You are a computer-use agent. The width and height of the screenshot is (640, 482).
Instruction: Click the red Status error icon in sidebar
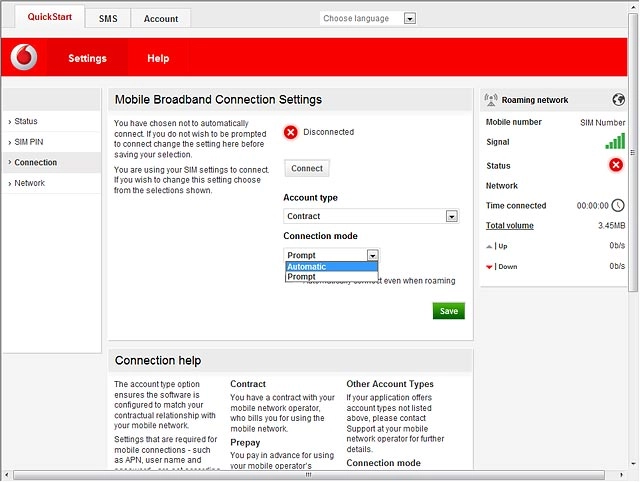coord(616,165)
